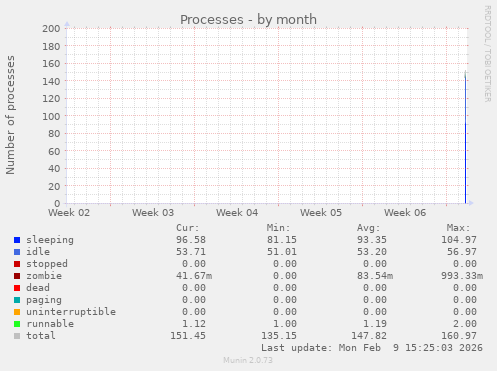Click the 'paging' legend label
The width and height of the screenshot is (497, 371).
(44, 300)
